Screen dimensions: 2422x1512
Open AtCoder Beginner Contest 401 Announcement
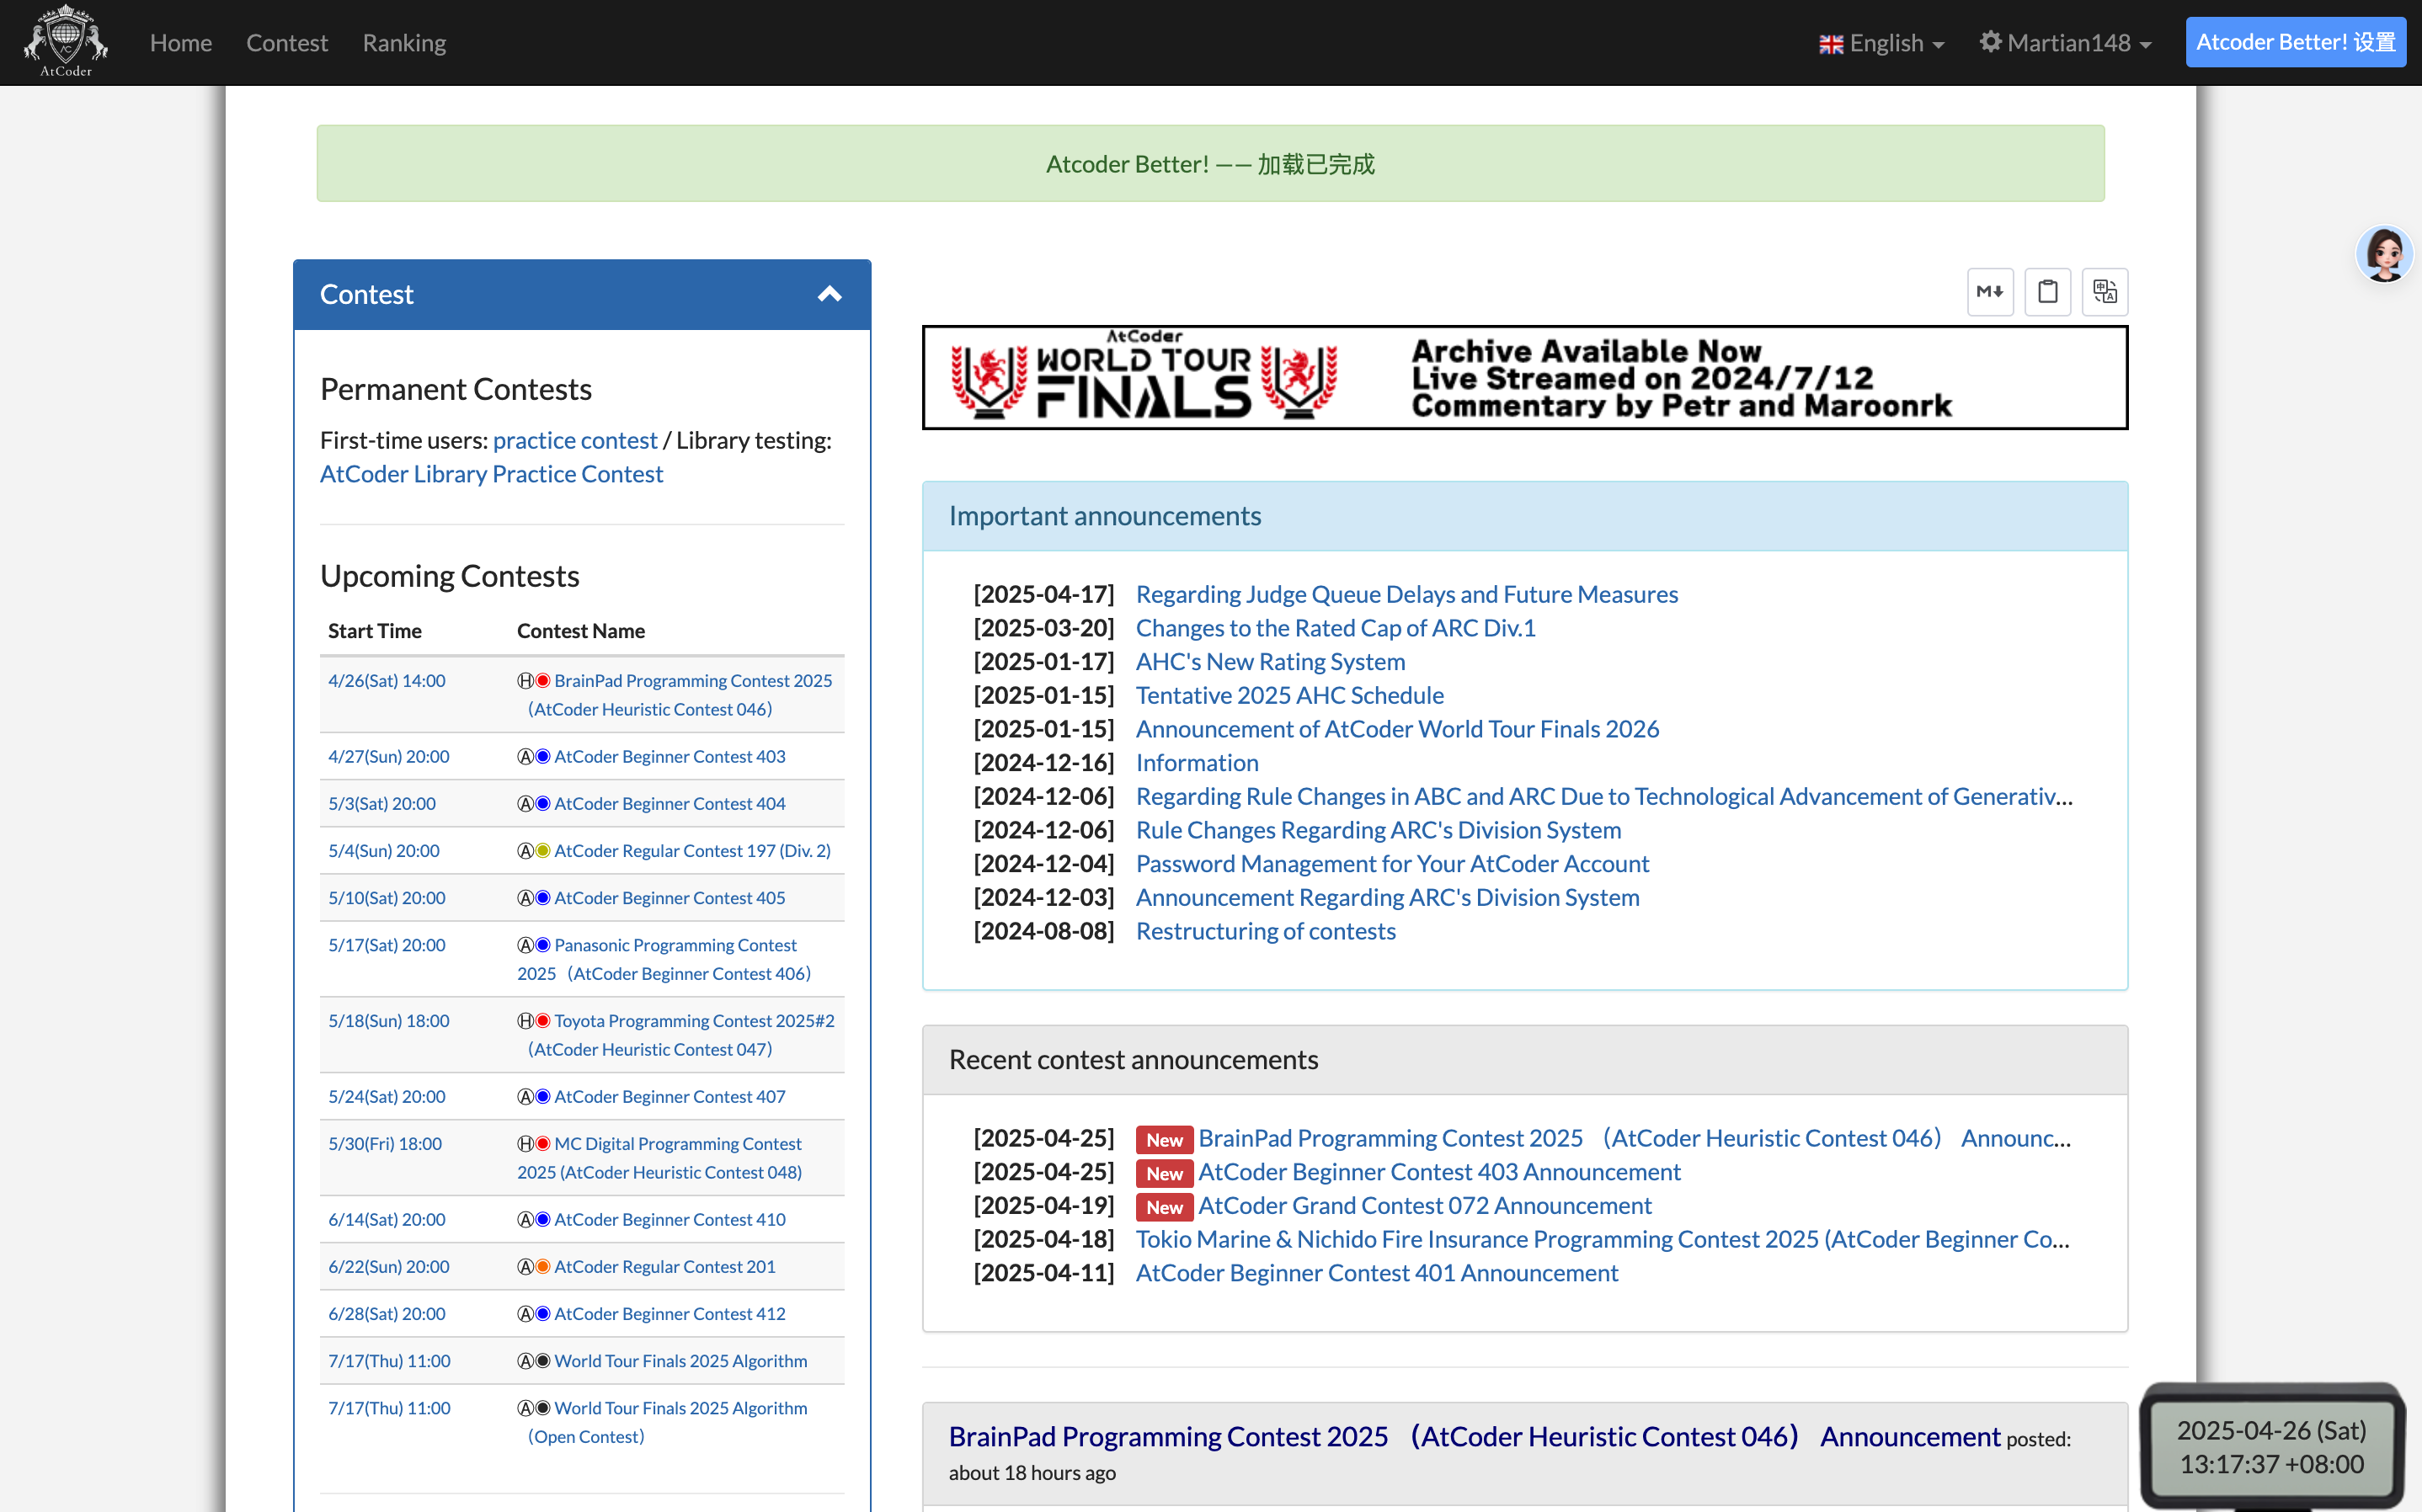point(1376,1272)
